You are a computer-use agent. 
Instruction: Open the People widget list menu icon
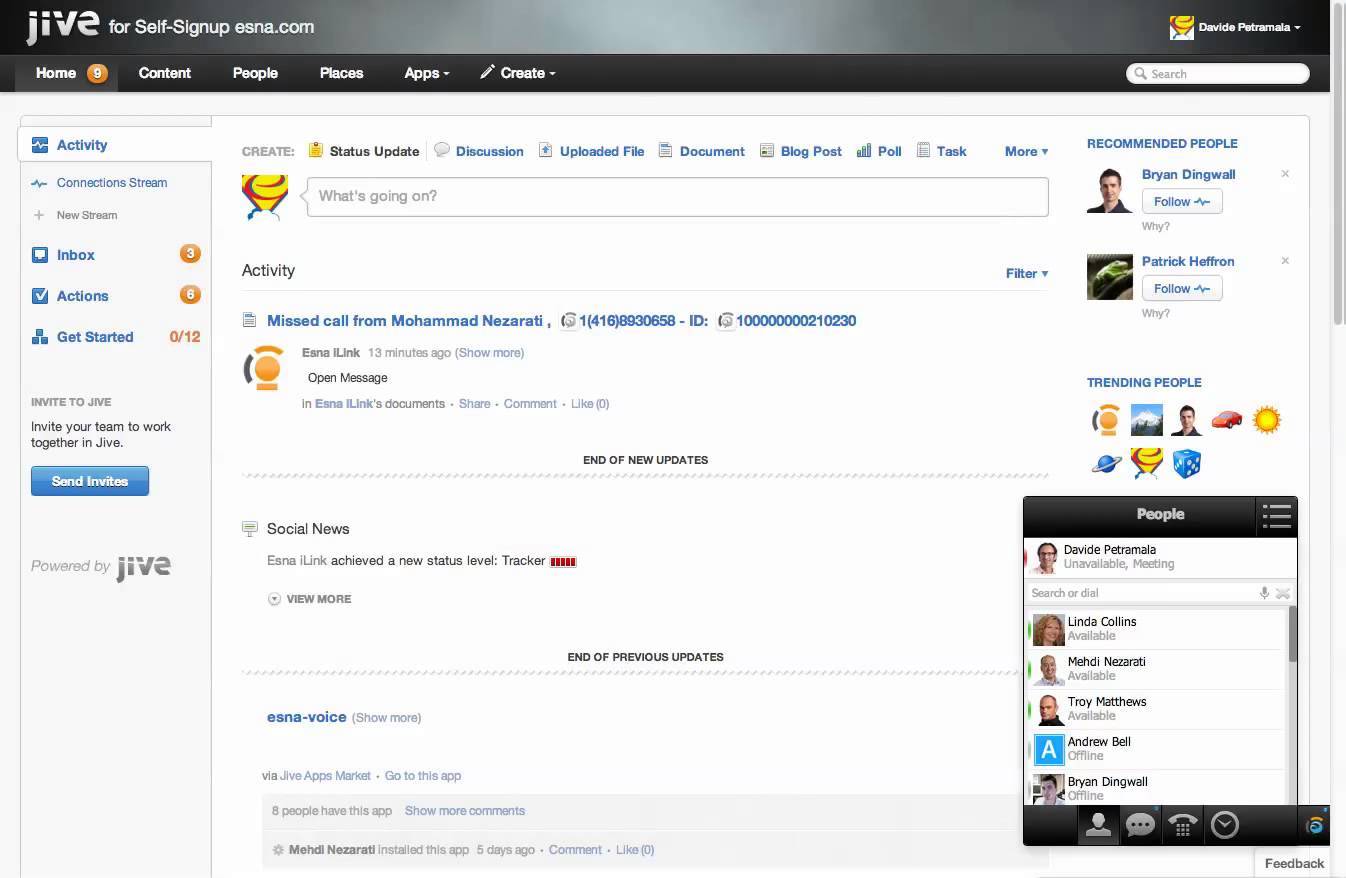[1277, 516]
